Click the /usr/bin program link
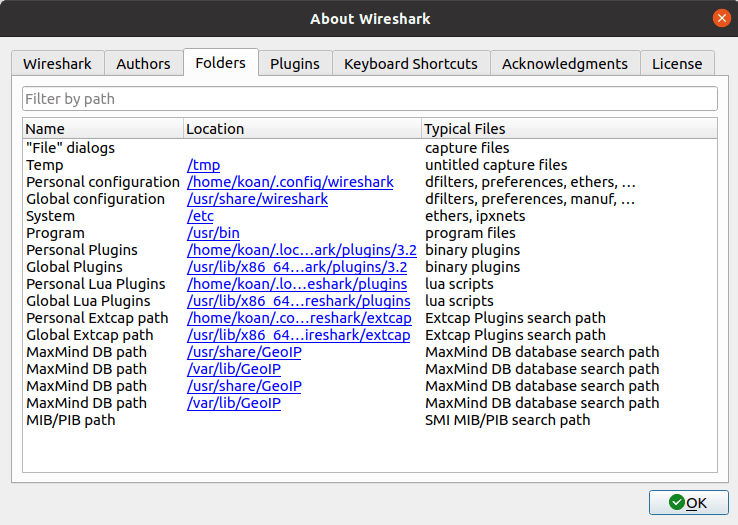 pyautogui.click(x=208, y=233)
